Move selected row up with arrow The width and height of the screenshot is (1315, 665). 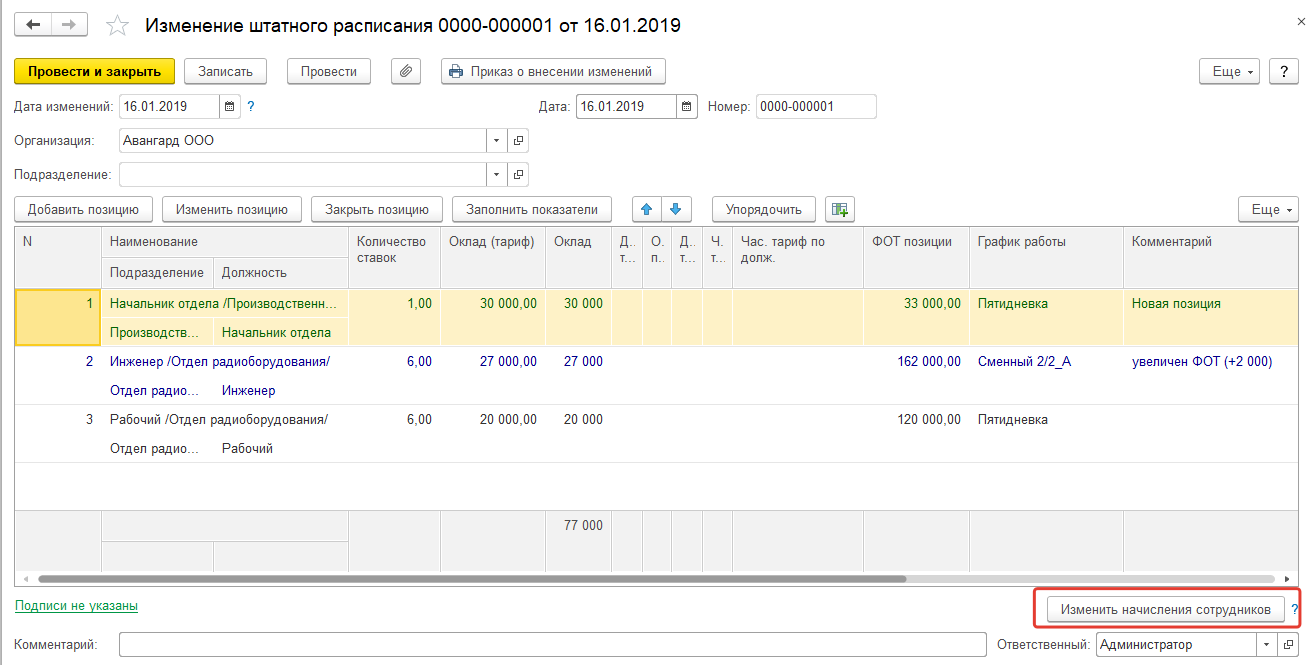(646, 209)
